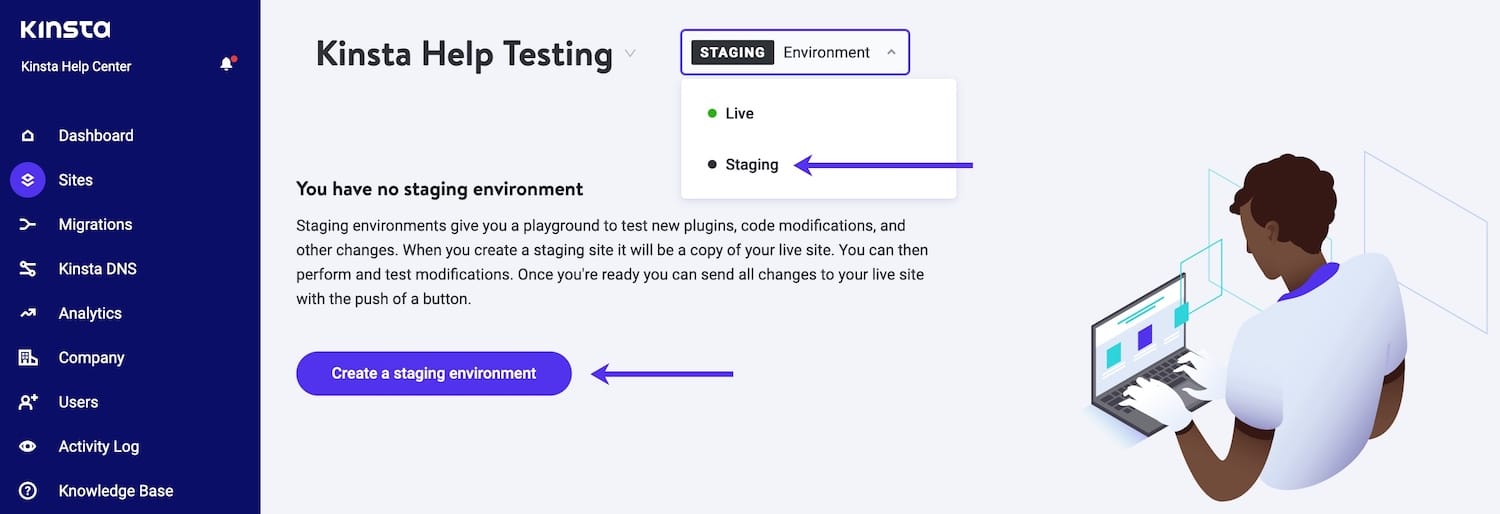The height and width of the screenshot is (514, 1500).
Task: Select Live environment option
Action: pos(739,113)
